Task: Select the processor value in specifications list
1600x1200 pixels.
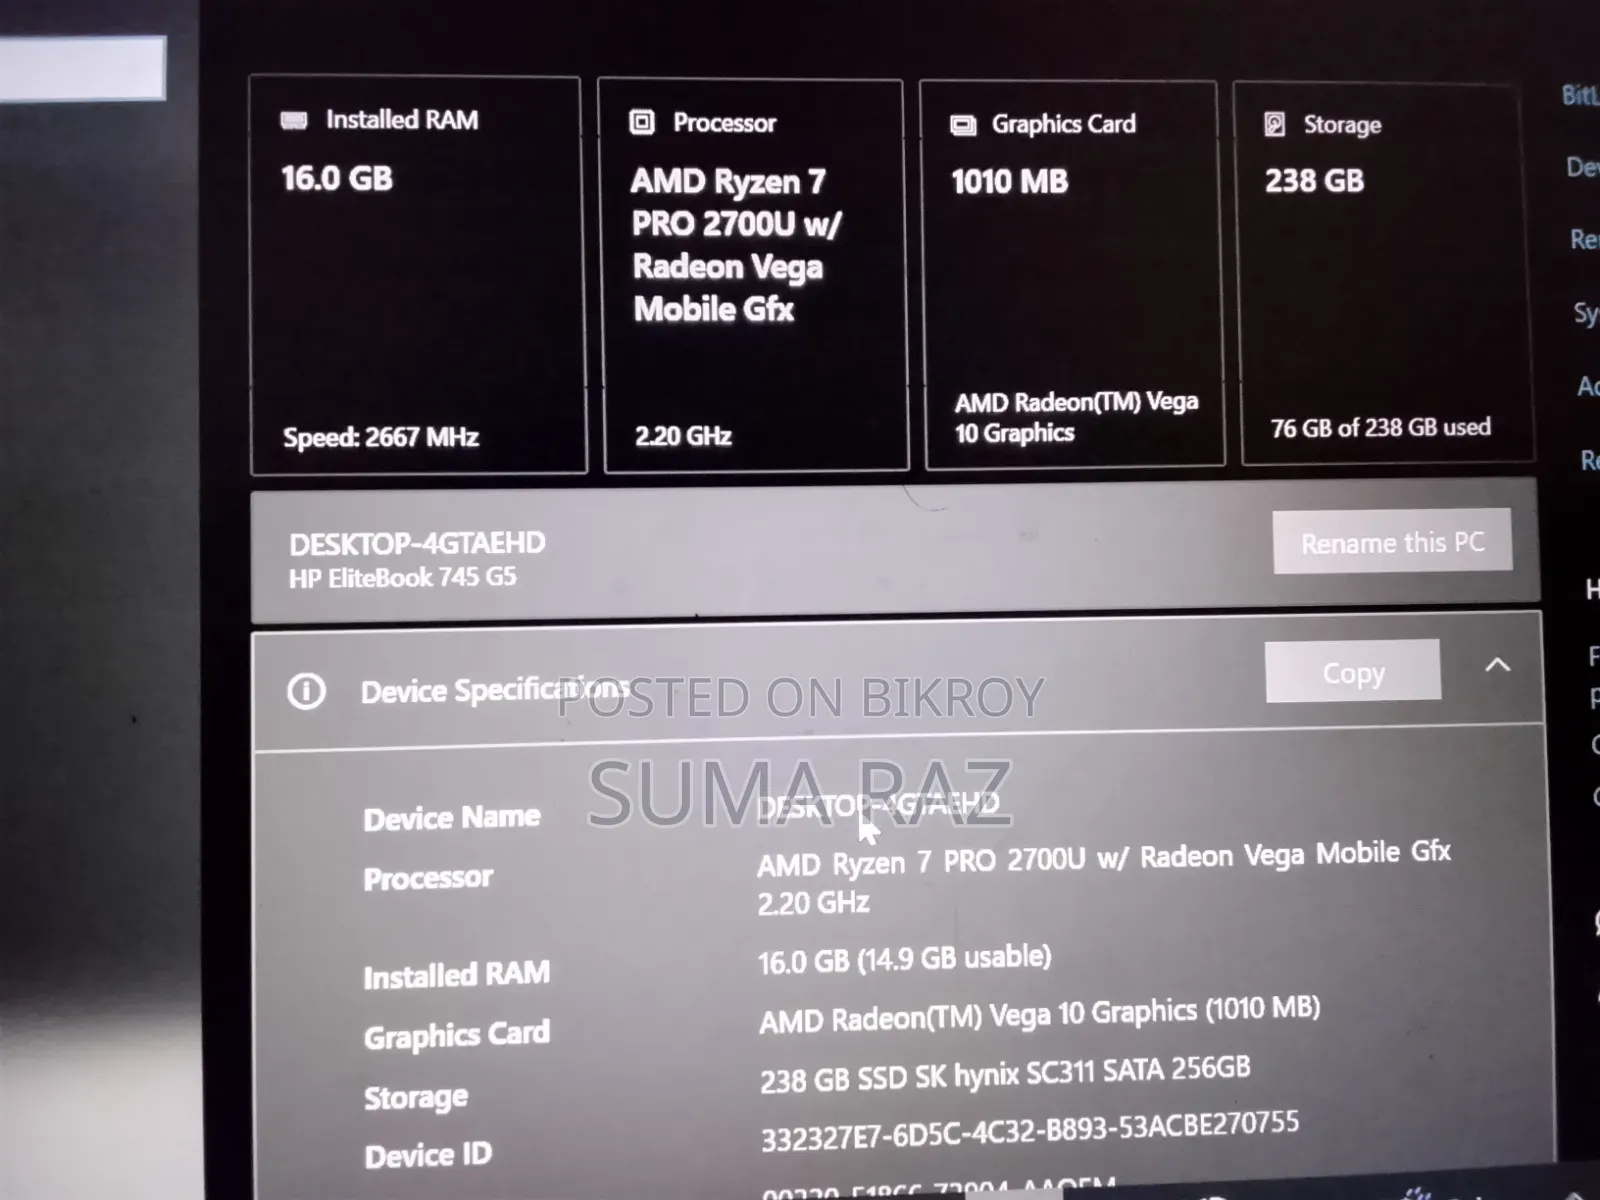Action: 1104,878
